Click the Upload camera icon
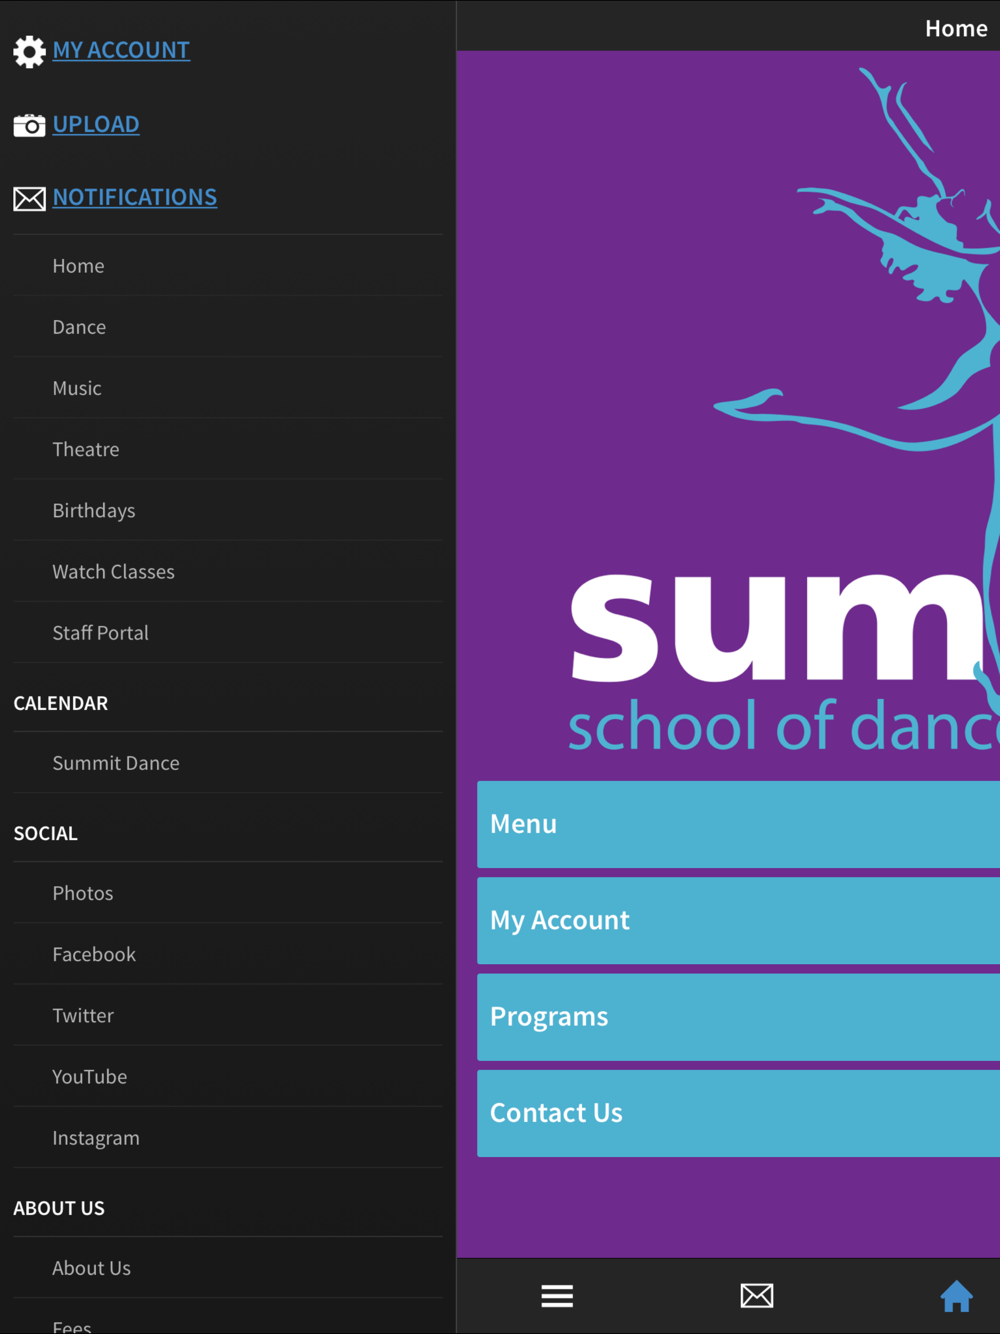 pos(29,125)
